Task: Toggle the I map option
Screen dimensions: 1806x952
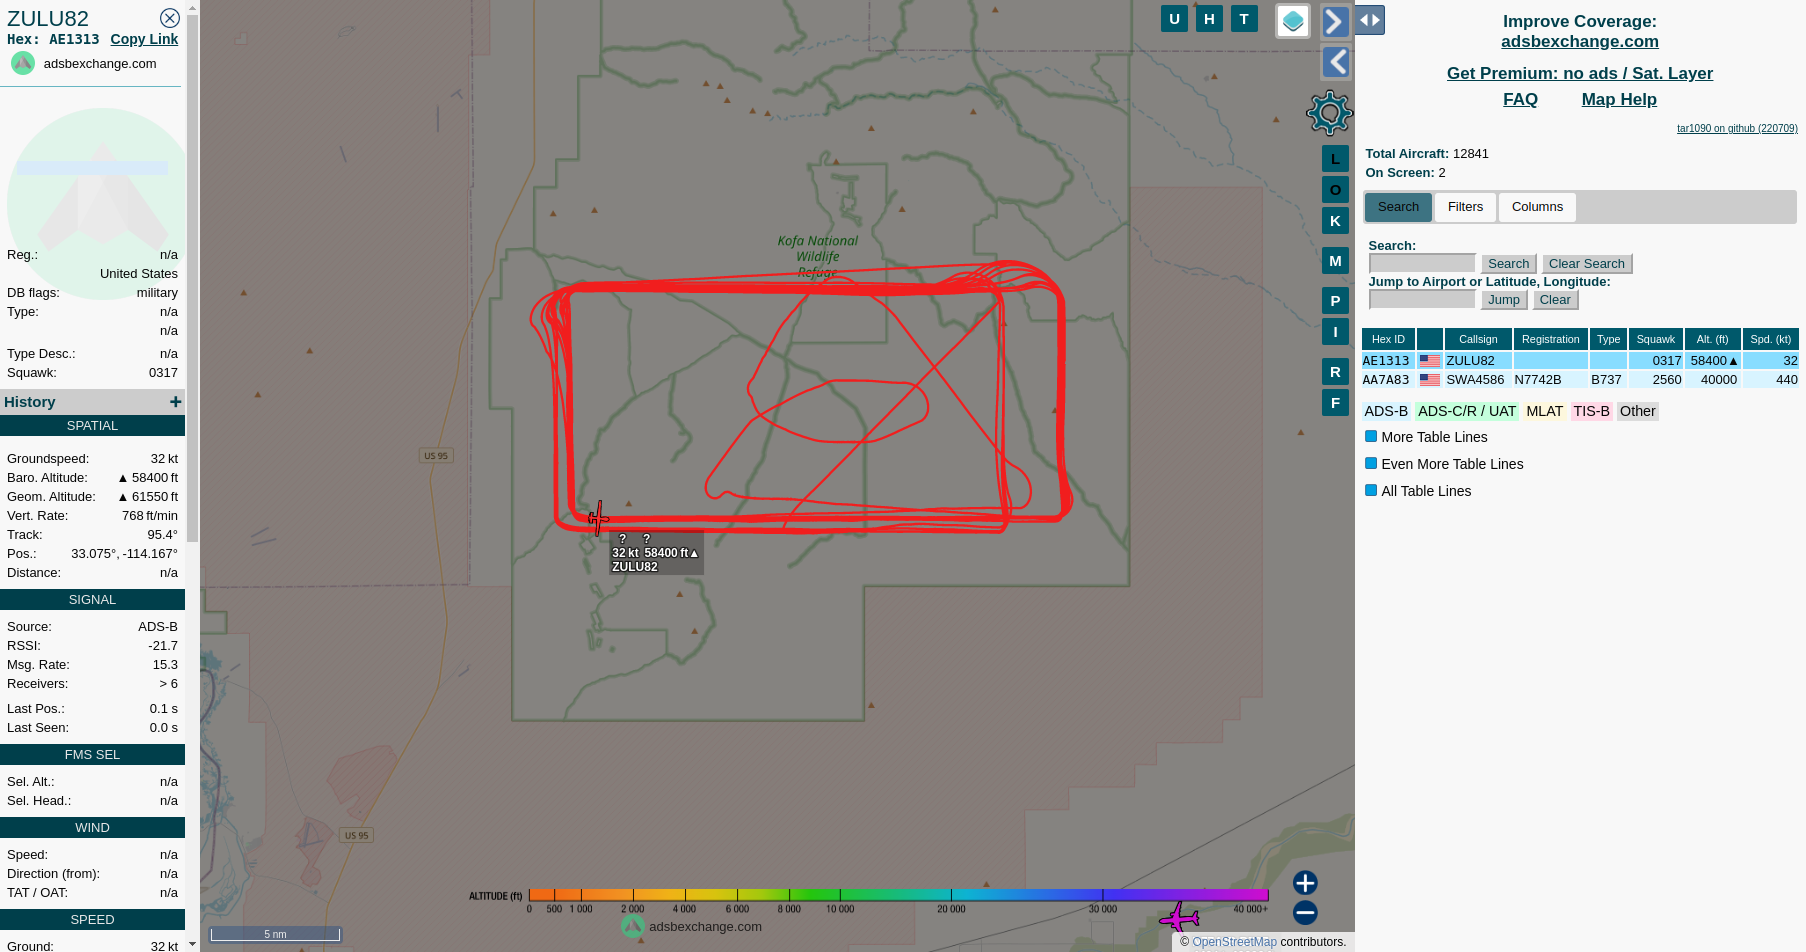Action: [1335, 331]
